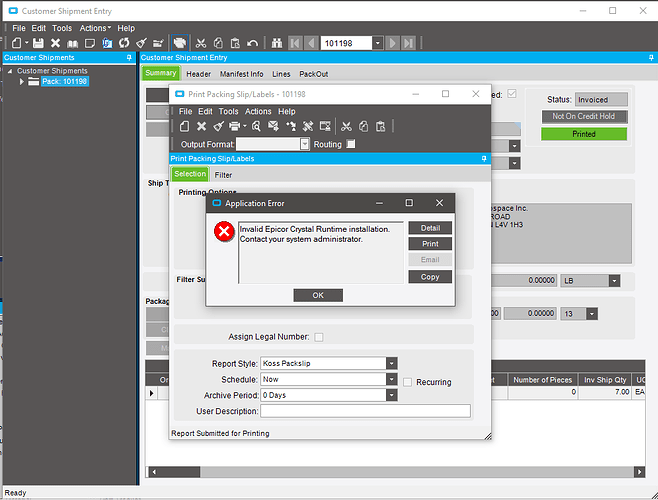658x500 pixels.
Task: Click right arrow of horizontal scrollbar
Action: pos(639,472)
